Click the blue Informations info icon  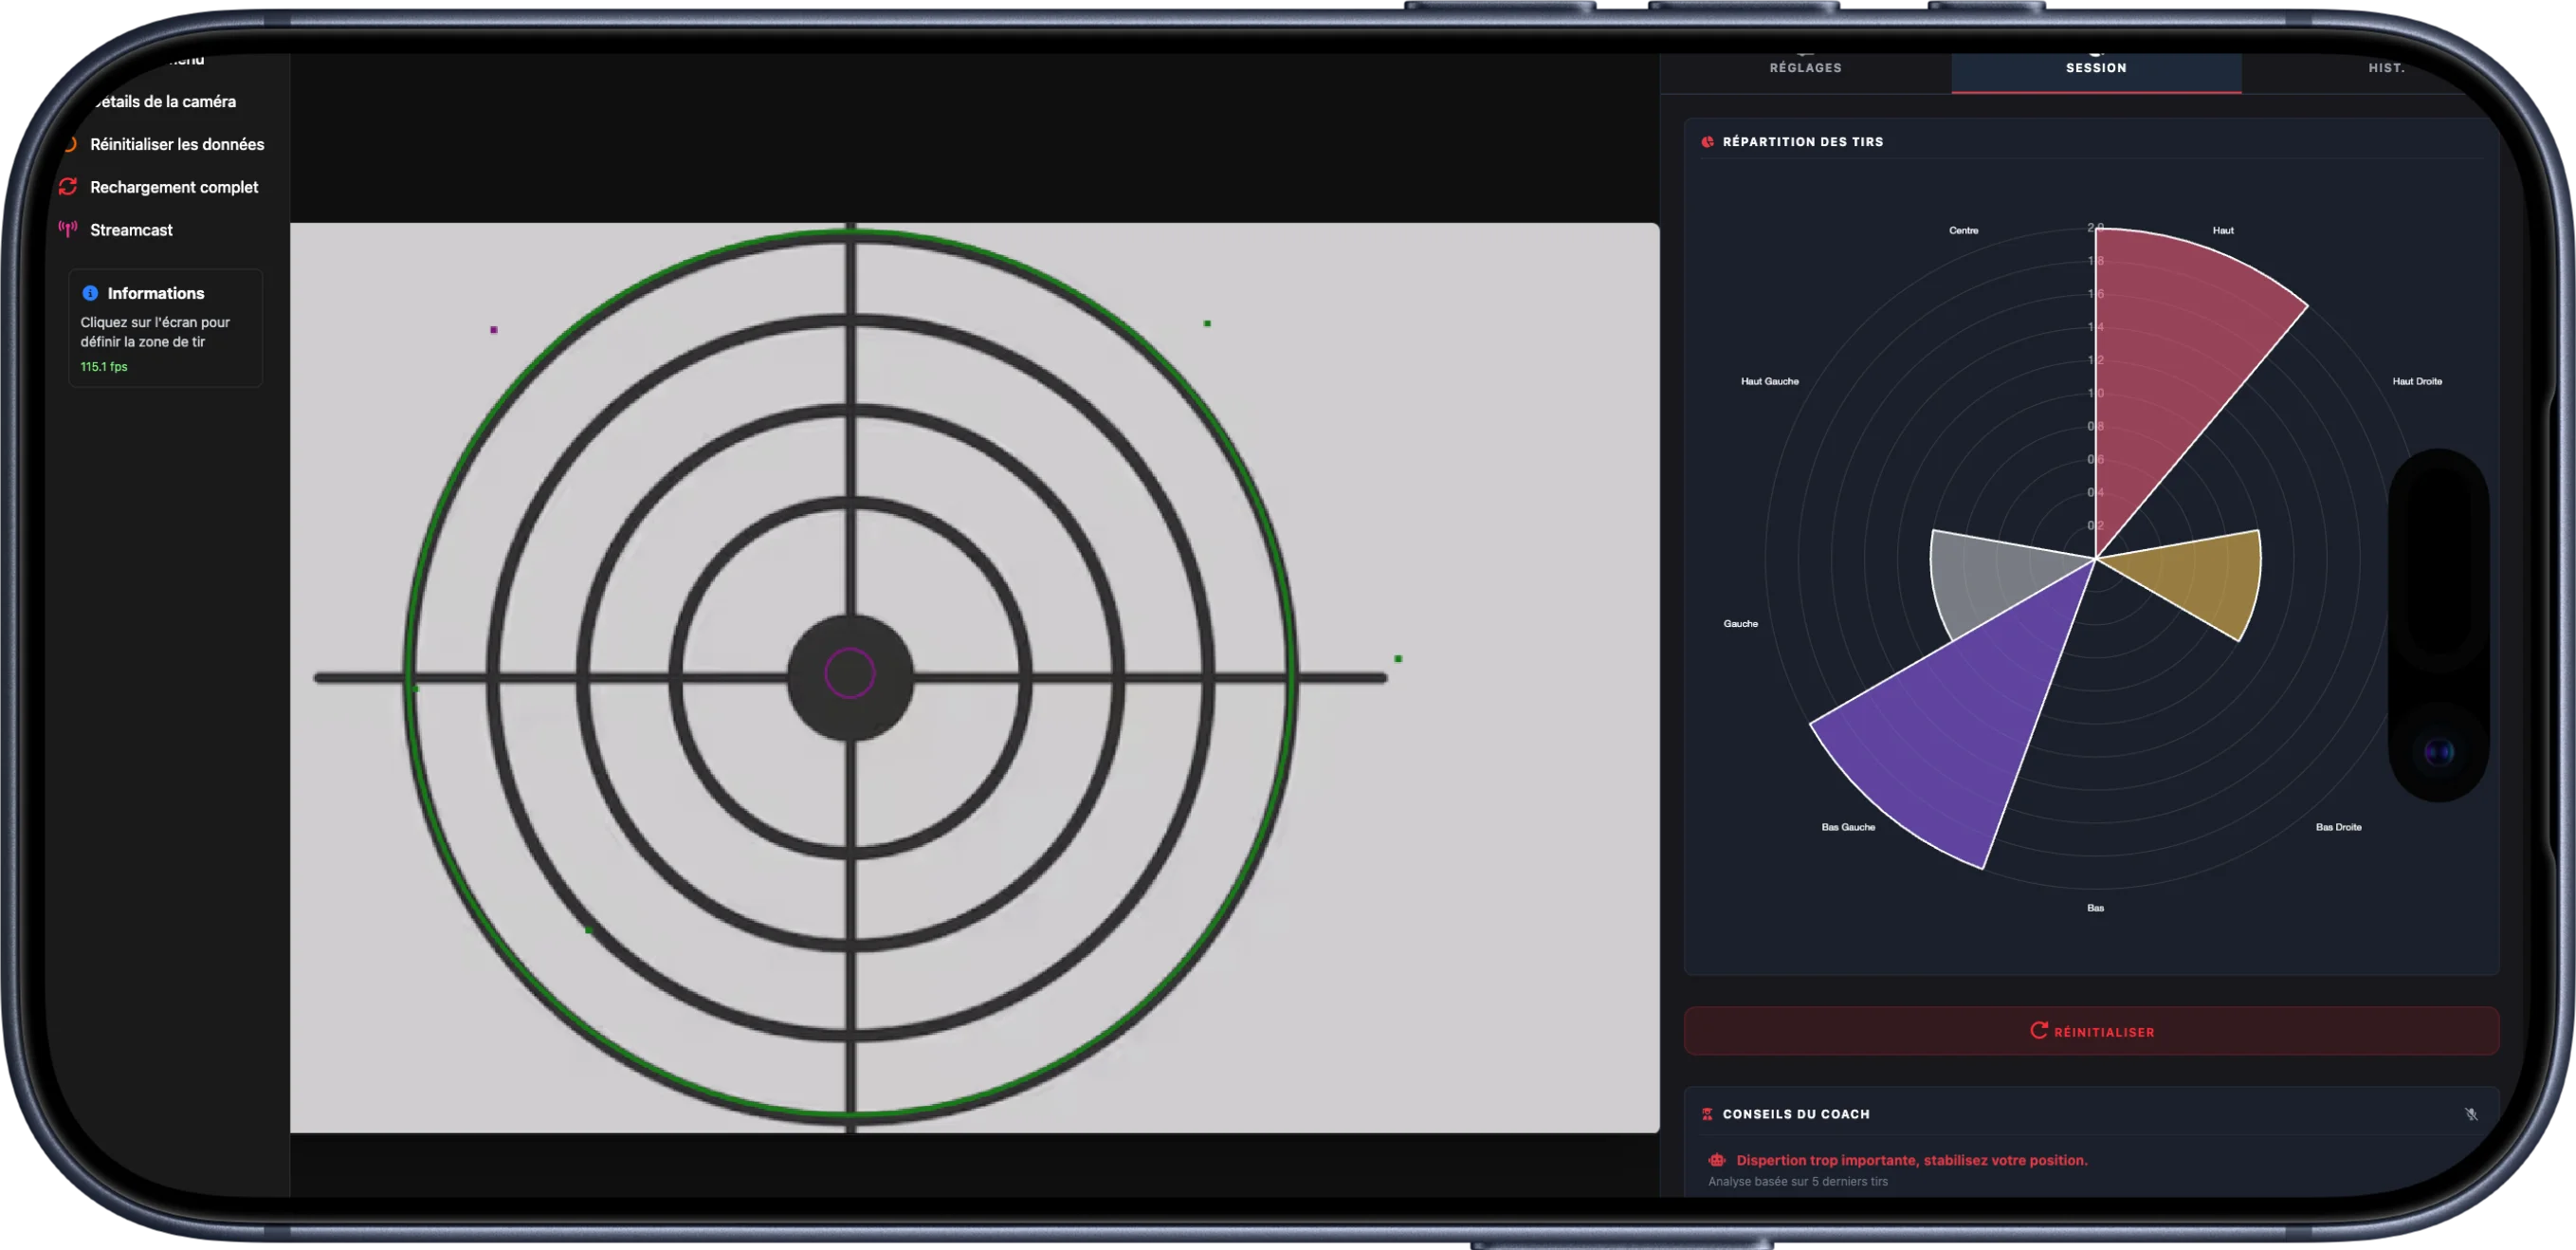pyautogui.click(x=90, y=293)
